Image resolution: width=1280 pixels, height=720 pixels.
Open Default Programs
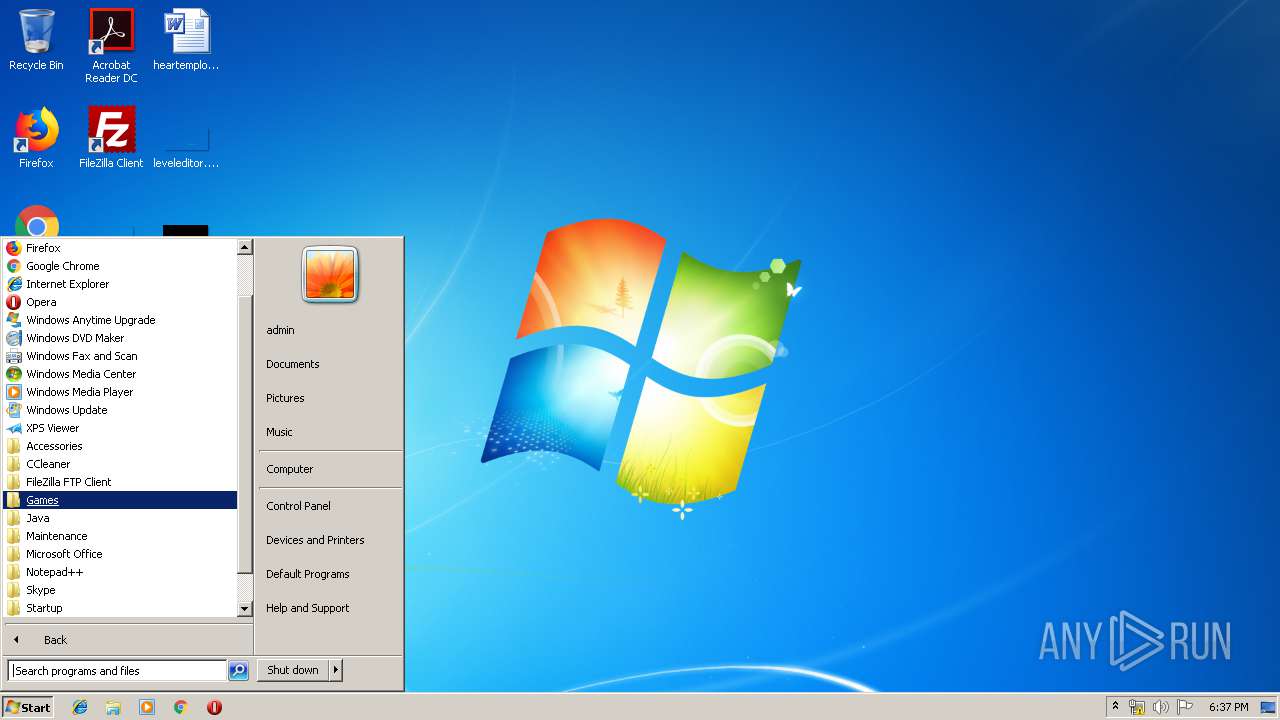(x=330, y=574)
